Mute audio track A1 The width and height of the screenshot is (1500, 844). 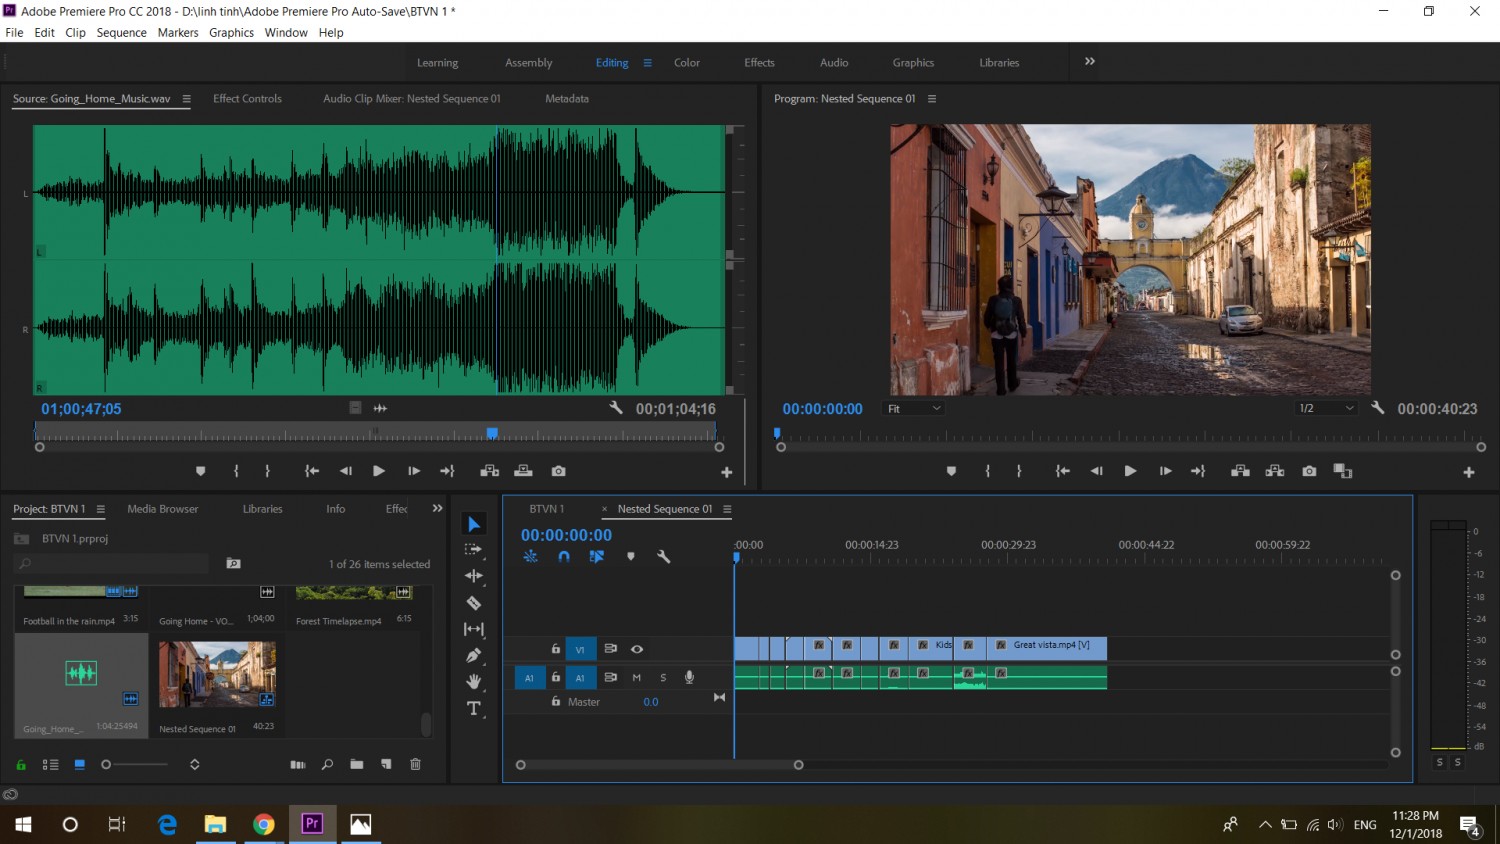(637, 677)
